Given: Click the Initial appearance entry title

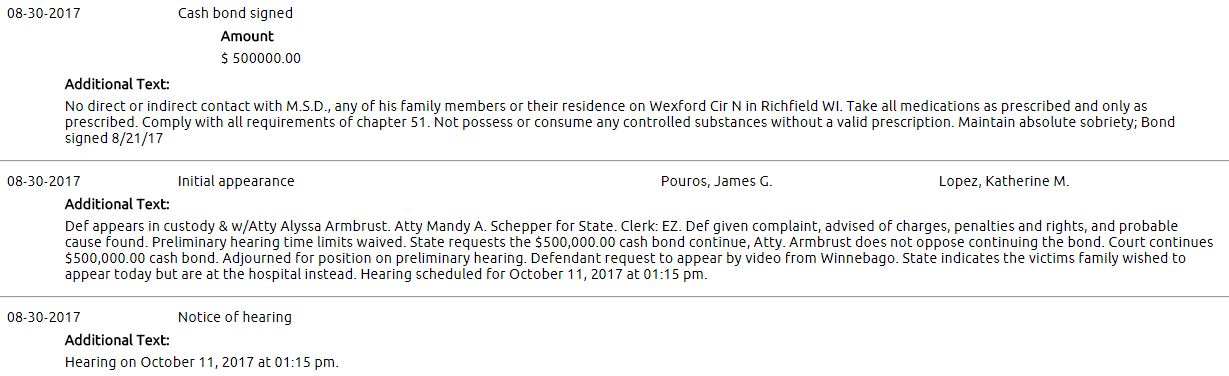Looking at the screenshot, I should [236, 182].
